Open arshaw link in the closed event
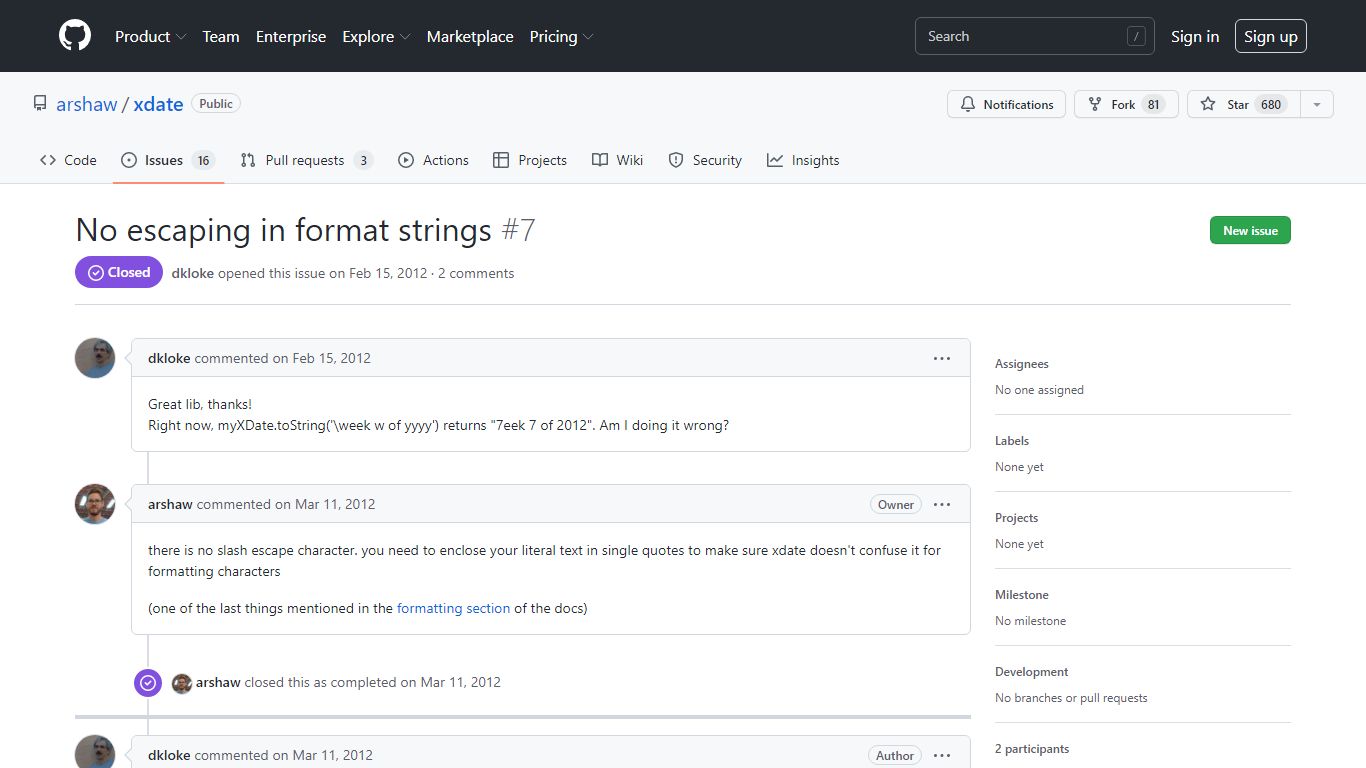1366x768 pixels. [x=218, y=682]
